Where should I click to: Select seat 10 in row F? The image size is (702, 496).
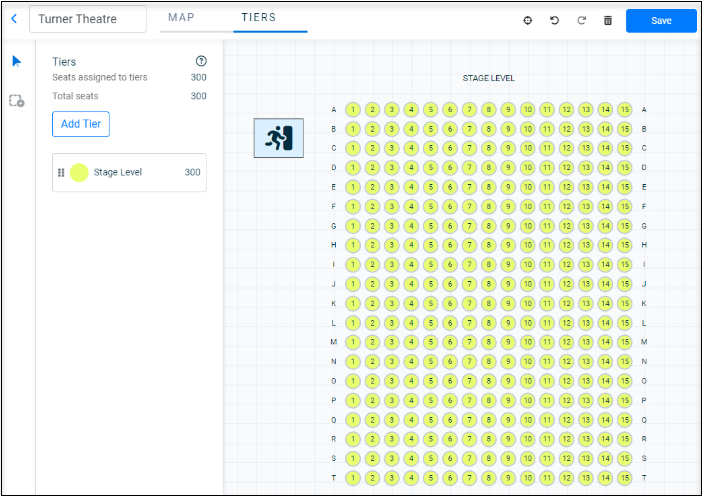point(528,206)
